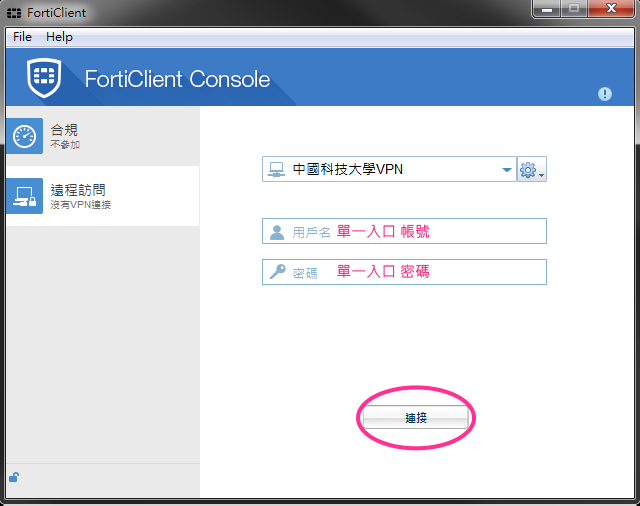Viewport: 640px width, 506px height.
Task: Click the computer icon in VPN dropdown
Action: (276, 169)
